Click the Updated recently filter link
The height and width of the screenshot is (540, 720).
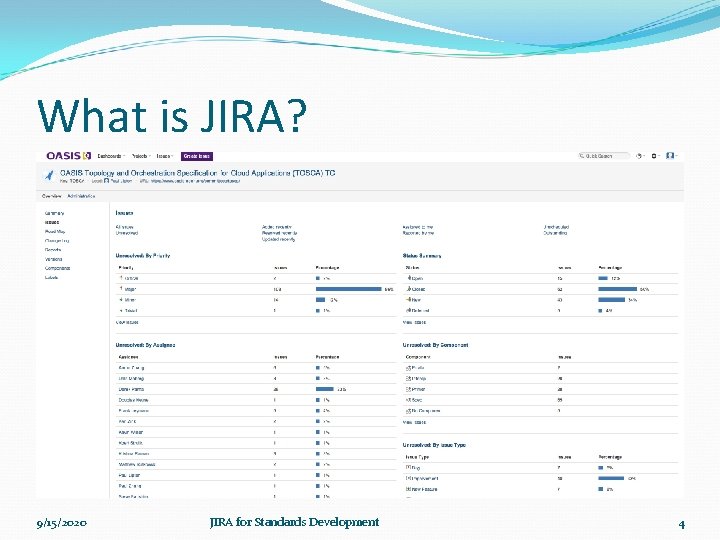279,239
